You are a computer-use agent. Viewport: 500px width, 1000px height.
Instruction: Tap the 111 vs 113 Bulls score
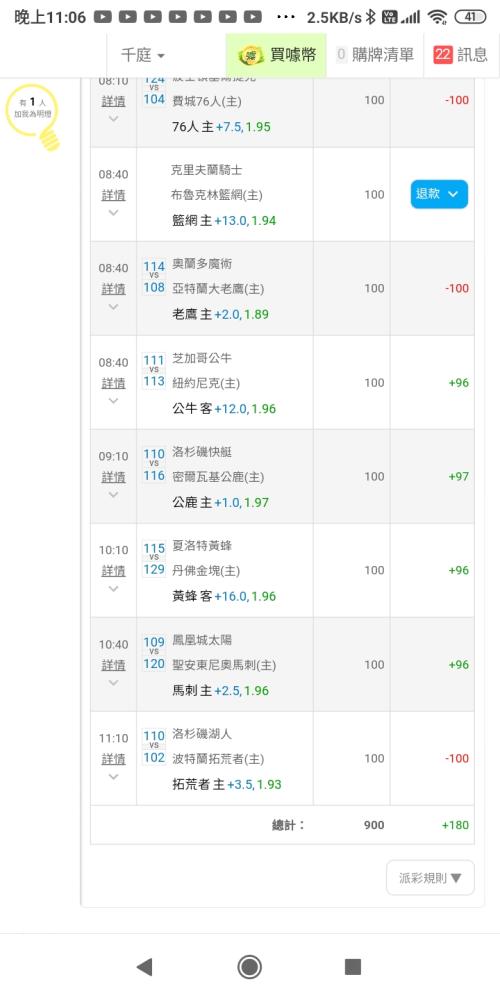click(154, 371)
